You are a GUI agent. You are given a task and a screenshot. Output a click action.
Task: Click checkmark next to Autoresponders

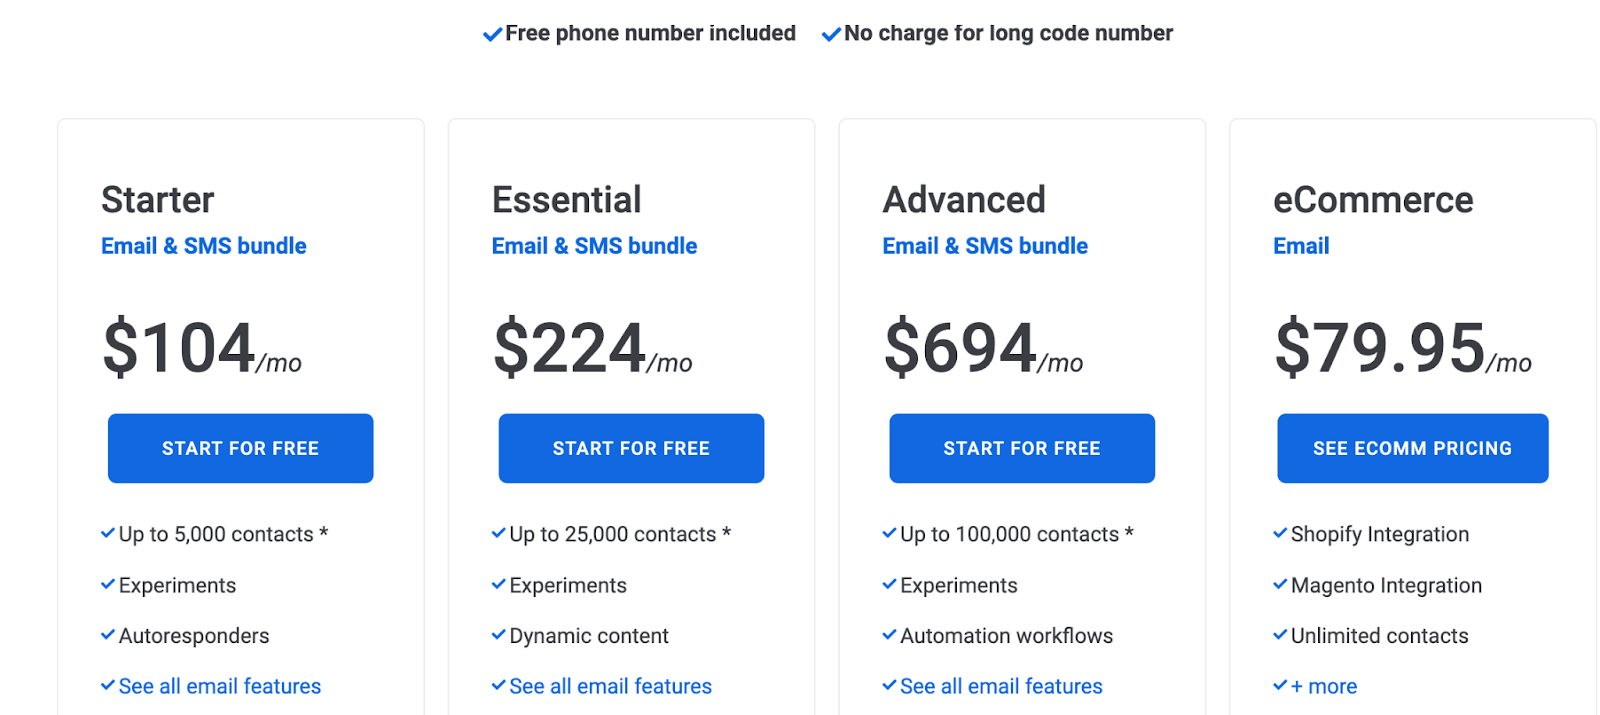(108, 635)
